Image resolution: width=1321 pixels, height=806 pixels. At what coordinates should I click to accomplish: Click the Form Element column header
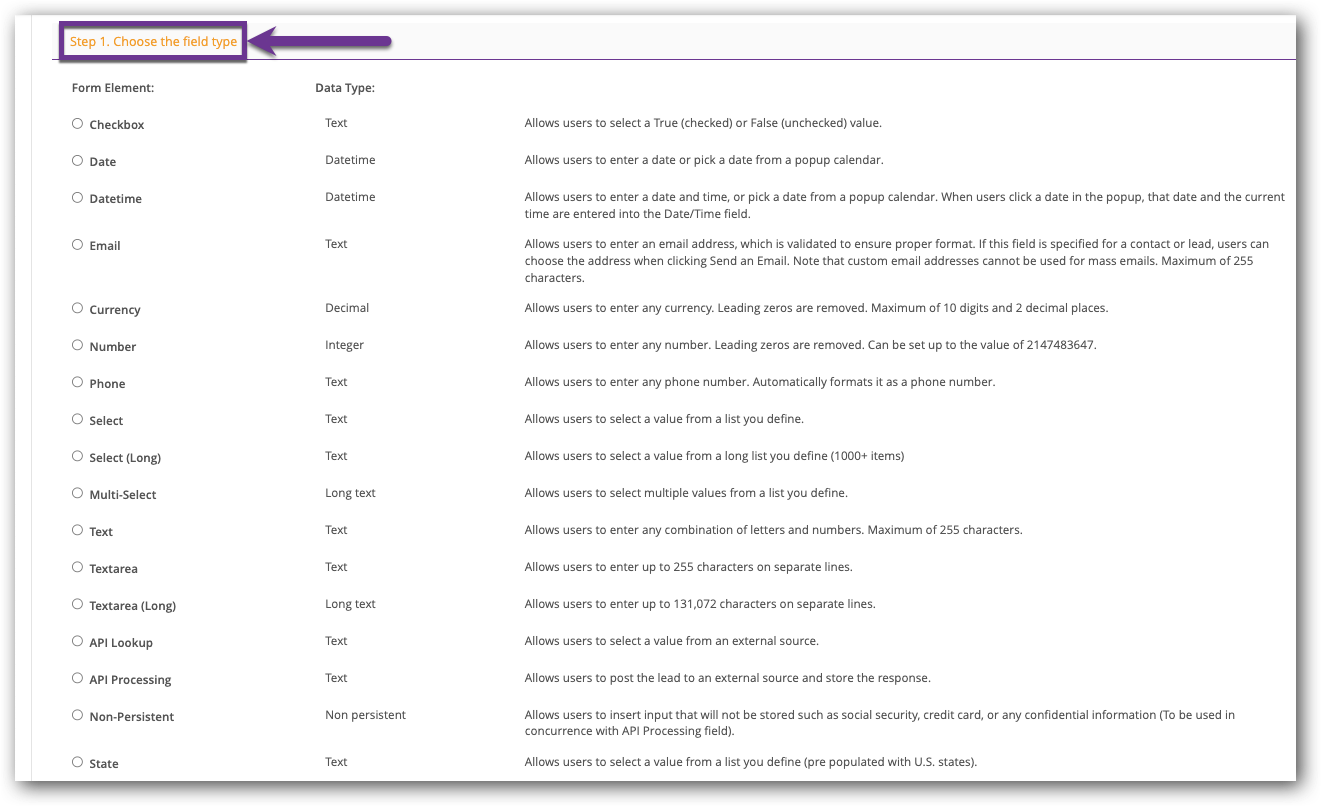[x=113, y=88]
